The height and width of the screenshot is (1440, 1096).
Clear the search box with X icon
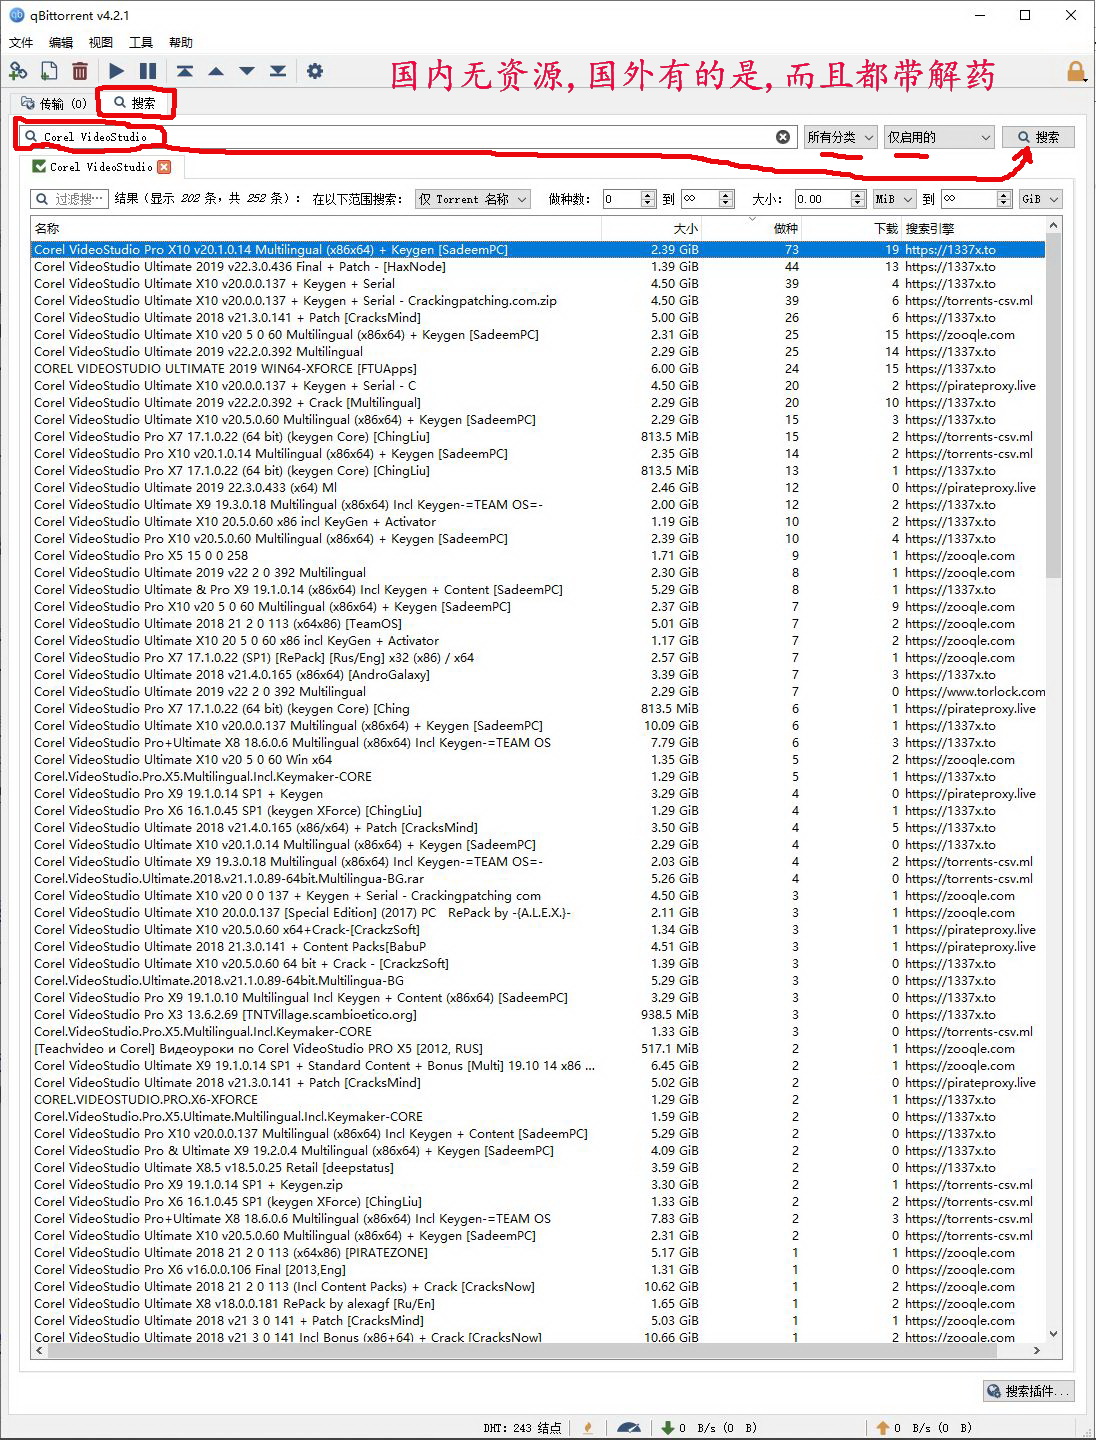(x=783, y=137)
